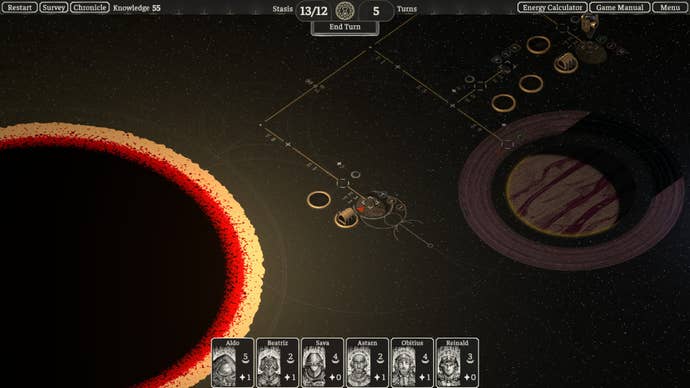Click the small grey ring above the spacecraft
Viewport: 690px width, 388px height.
[356, 175]
